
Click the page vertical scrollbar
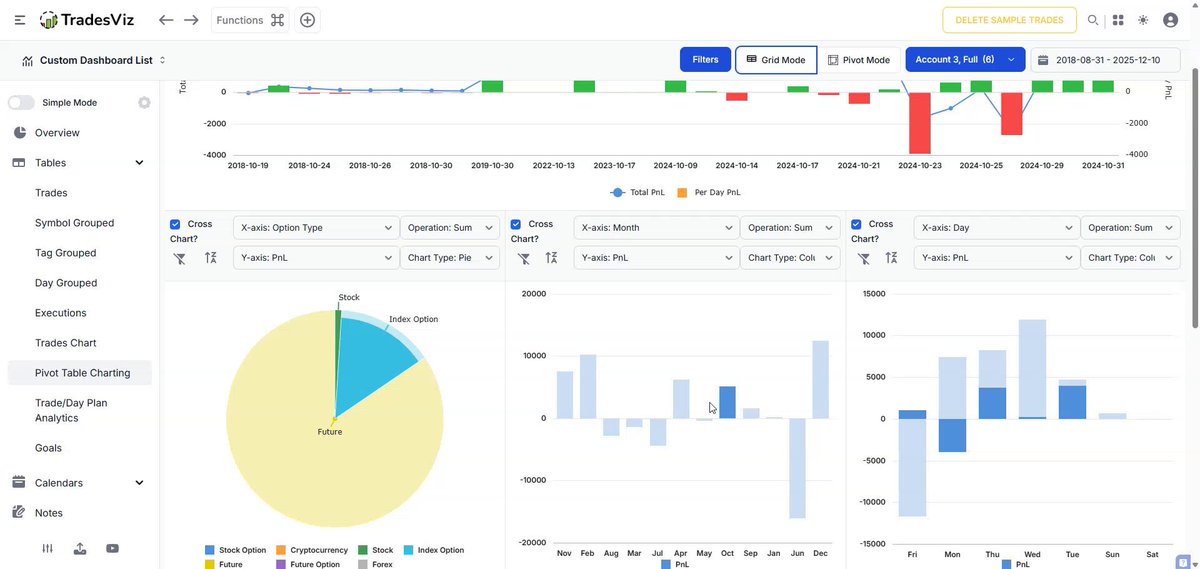coord(1195,200)
